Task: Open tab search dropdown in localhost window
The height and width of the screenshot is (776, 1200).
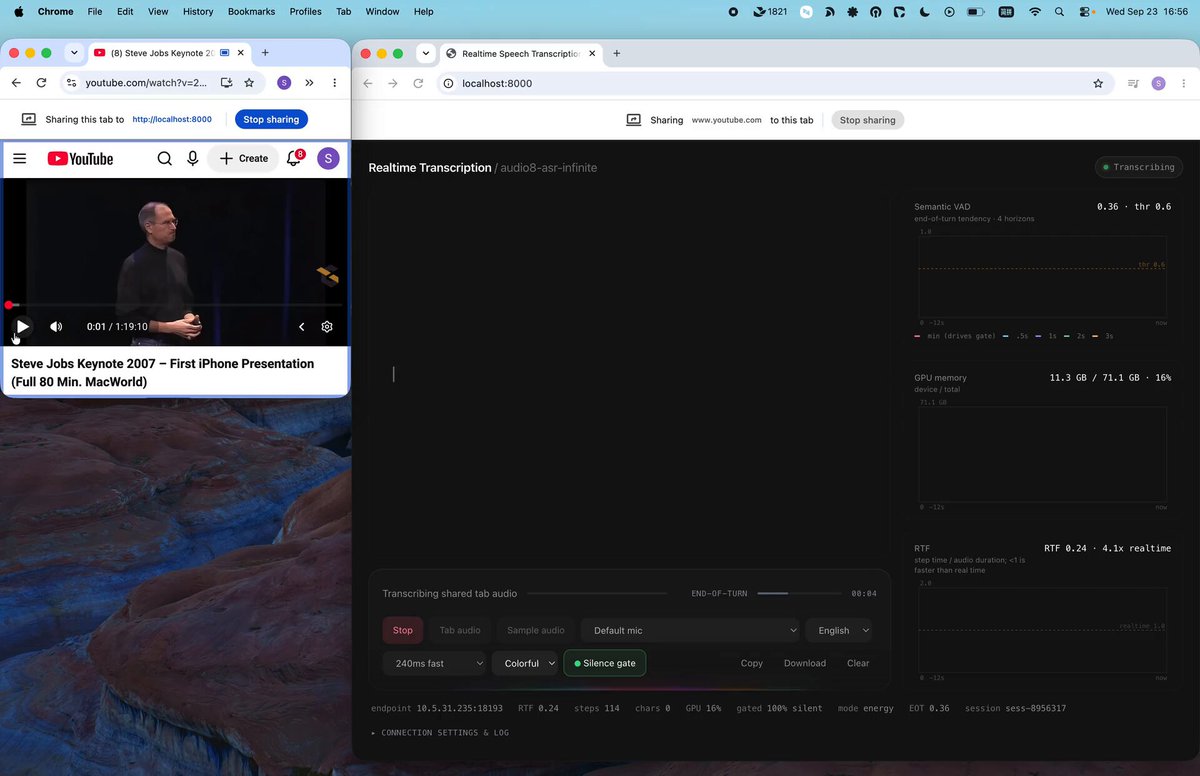Action: 426,53
